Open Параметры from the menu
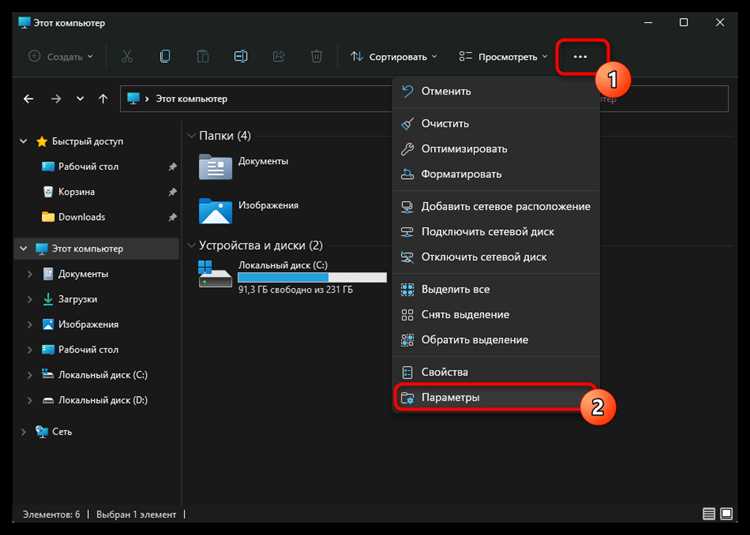The width and height of the screenshot is (750, 535). [496, 397]
